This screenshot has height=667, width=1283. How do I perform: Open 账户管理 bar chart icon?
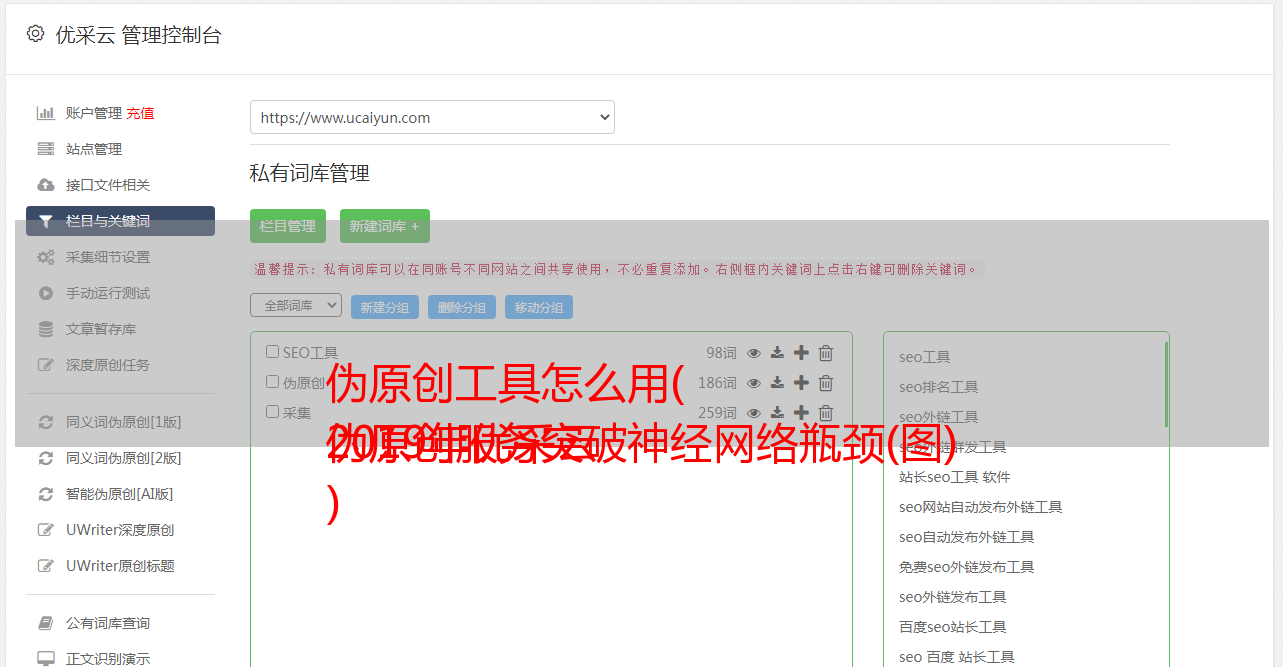[x=46, y=113]
